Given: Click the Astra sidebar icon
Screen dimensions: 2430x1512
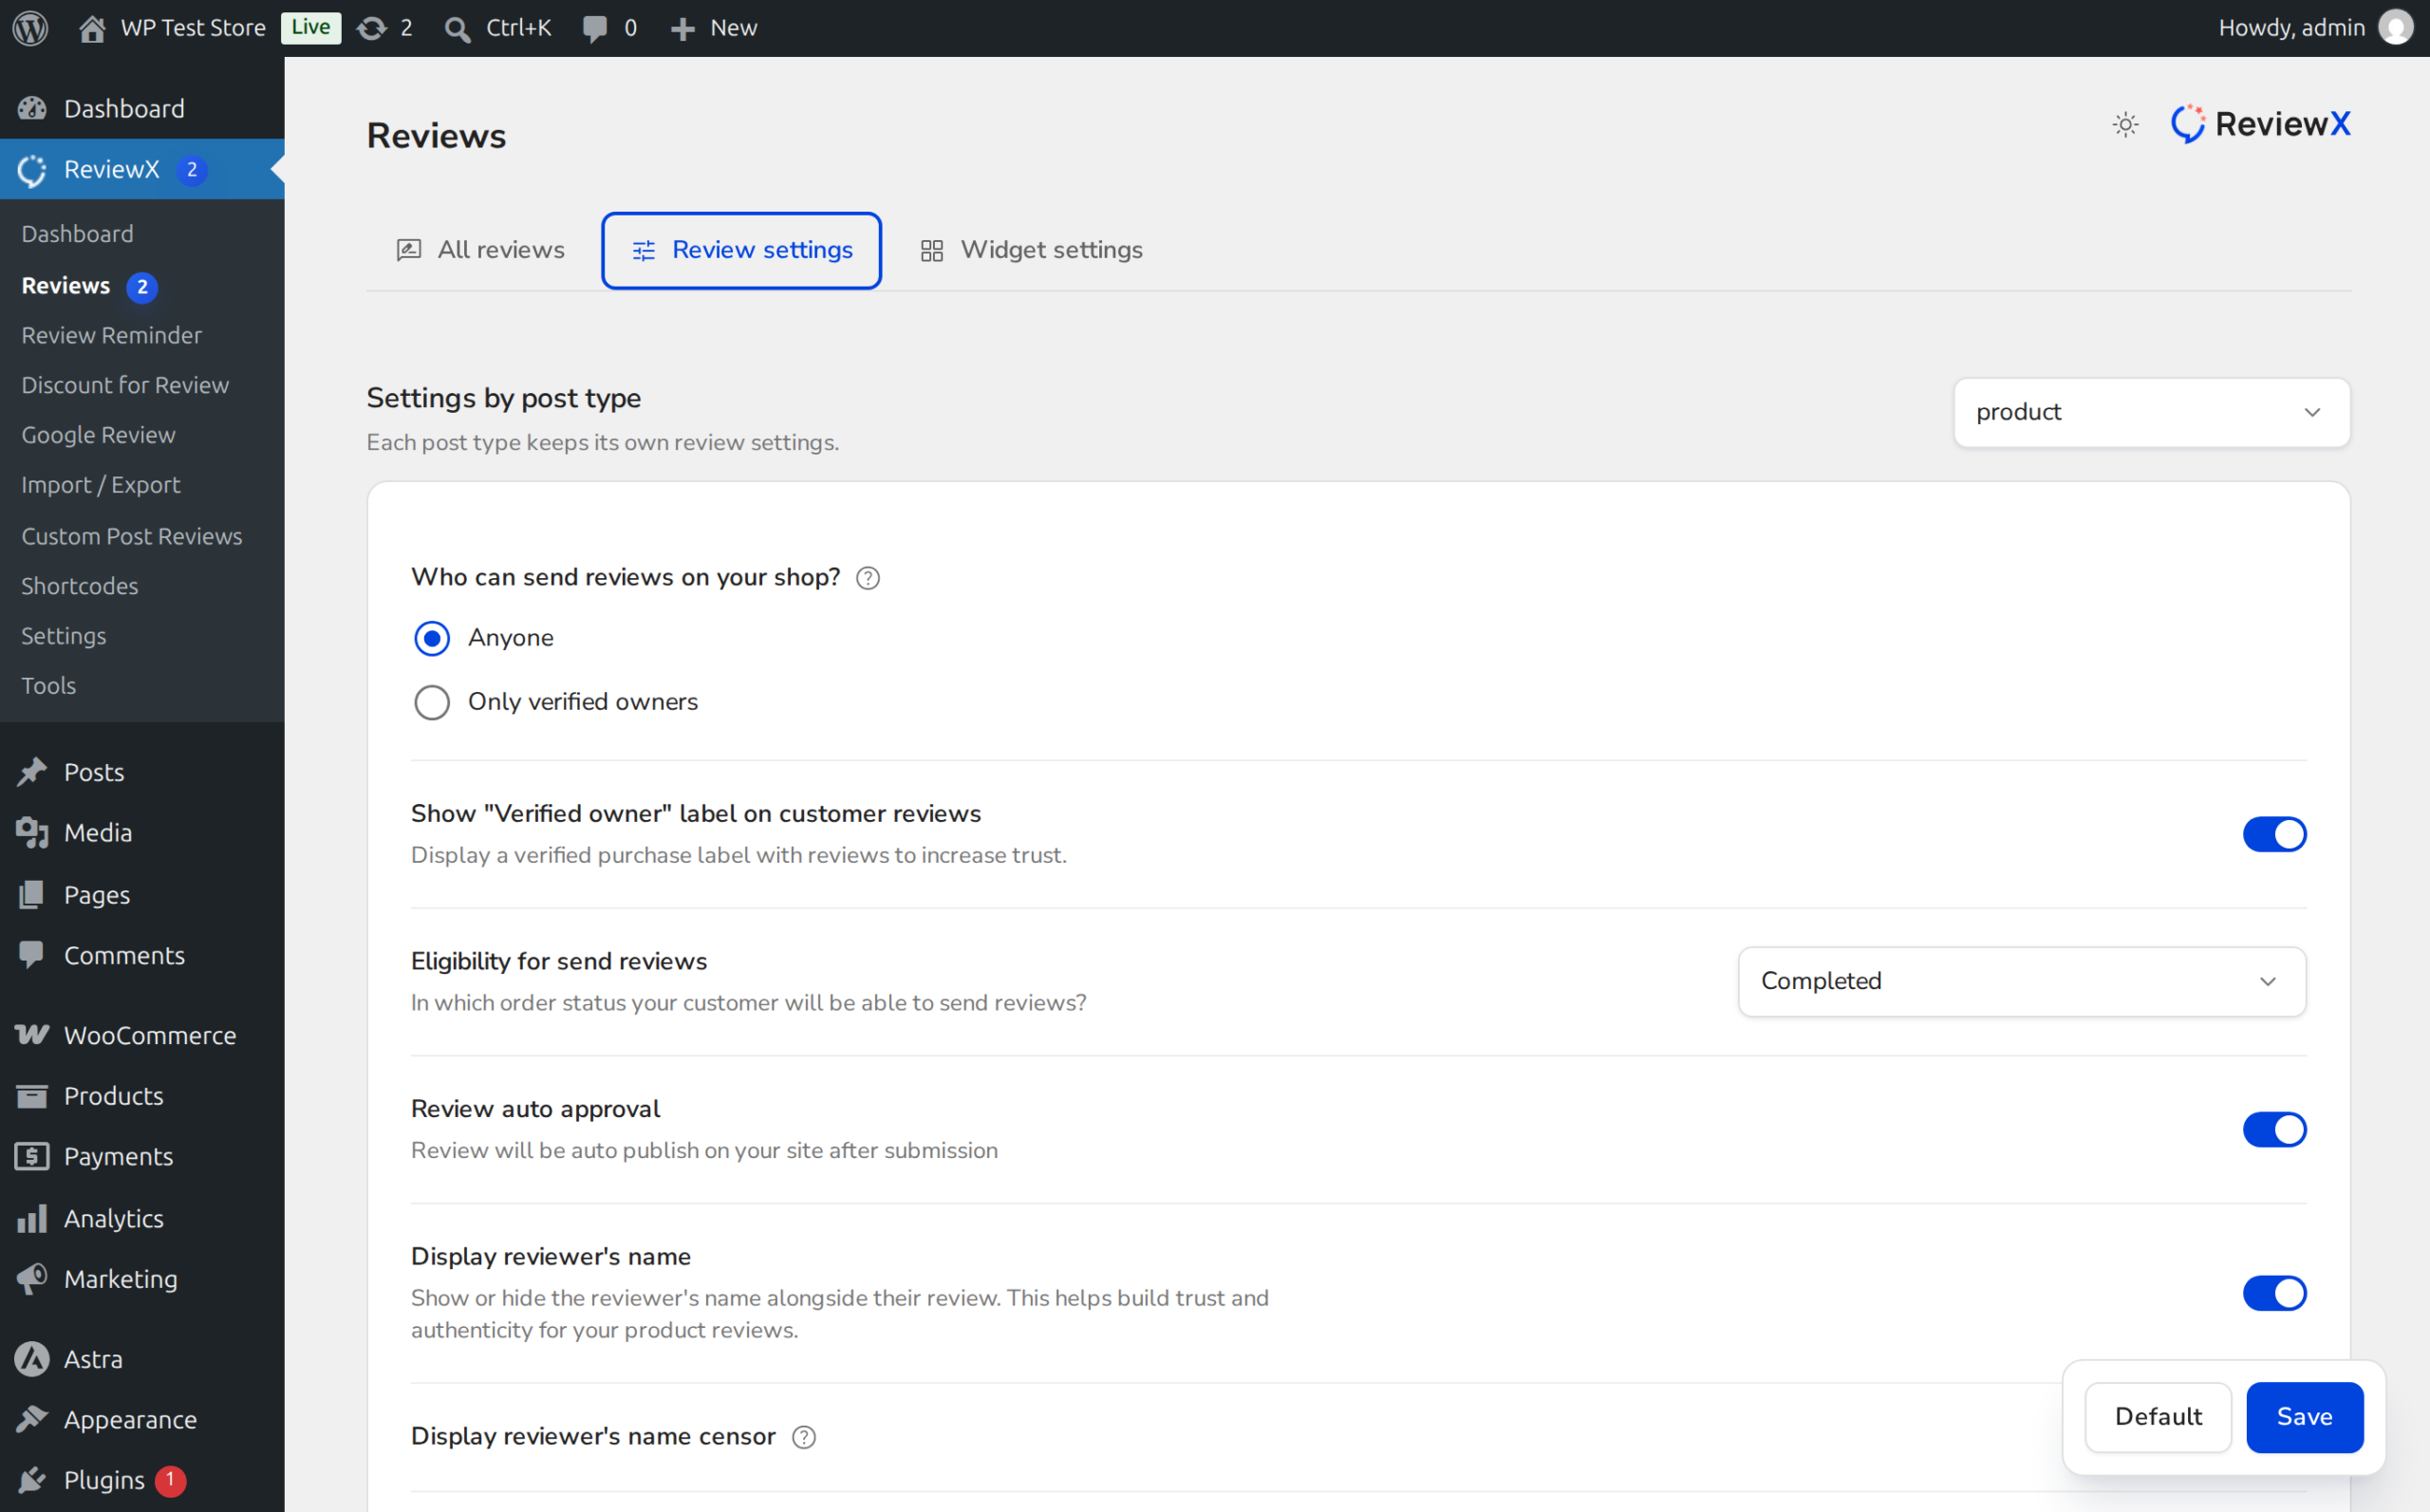Looking at the screenshot, I should coord(32,1359).
